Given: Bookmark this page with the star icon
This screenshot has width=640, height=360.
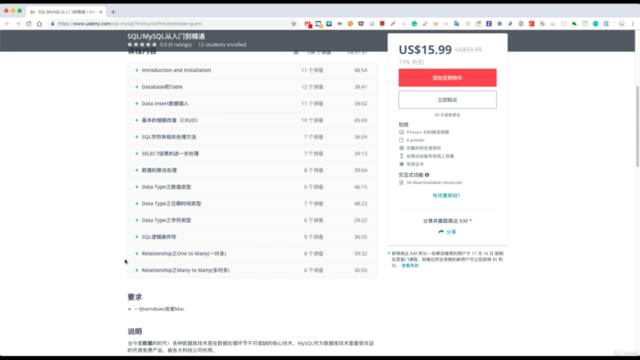Looking at the screenshot, I should tap(293, 24).
